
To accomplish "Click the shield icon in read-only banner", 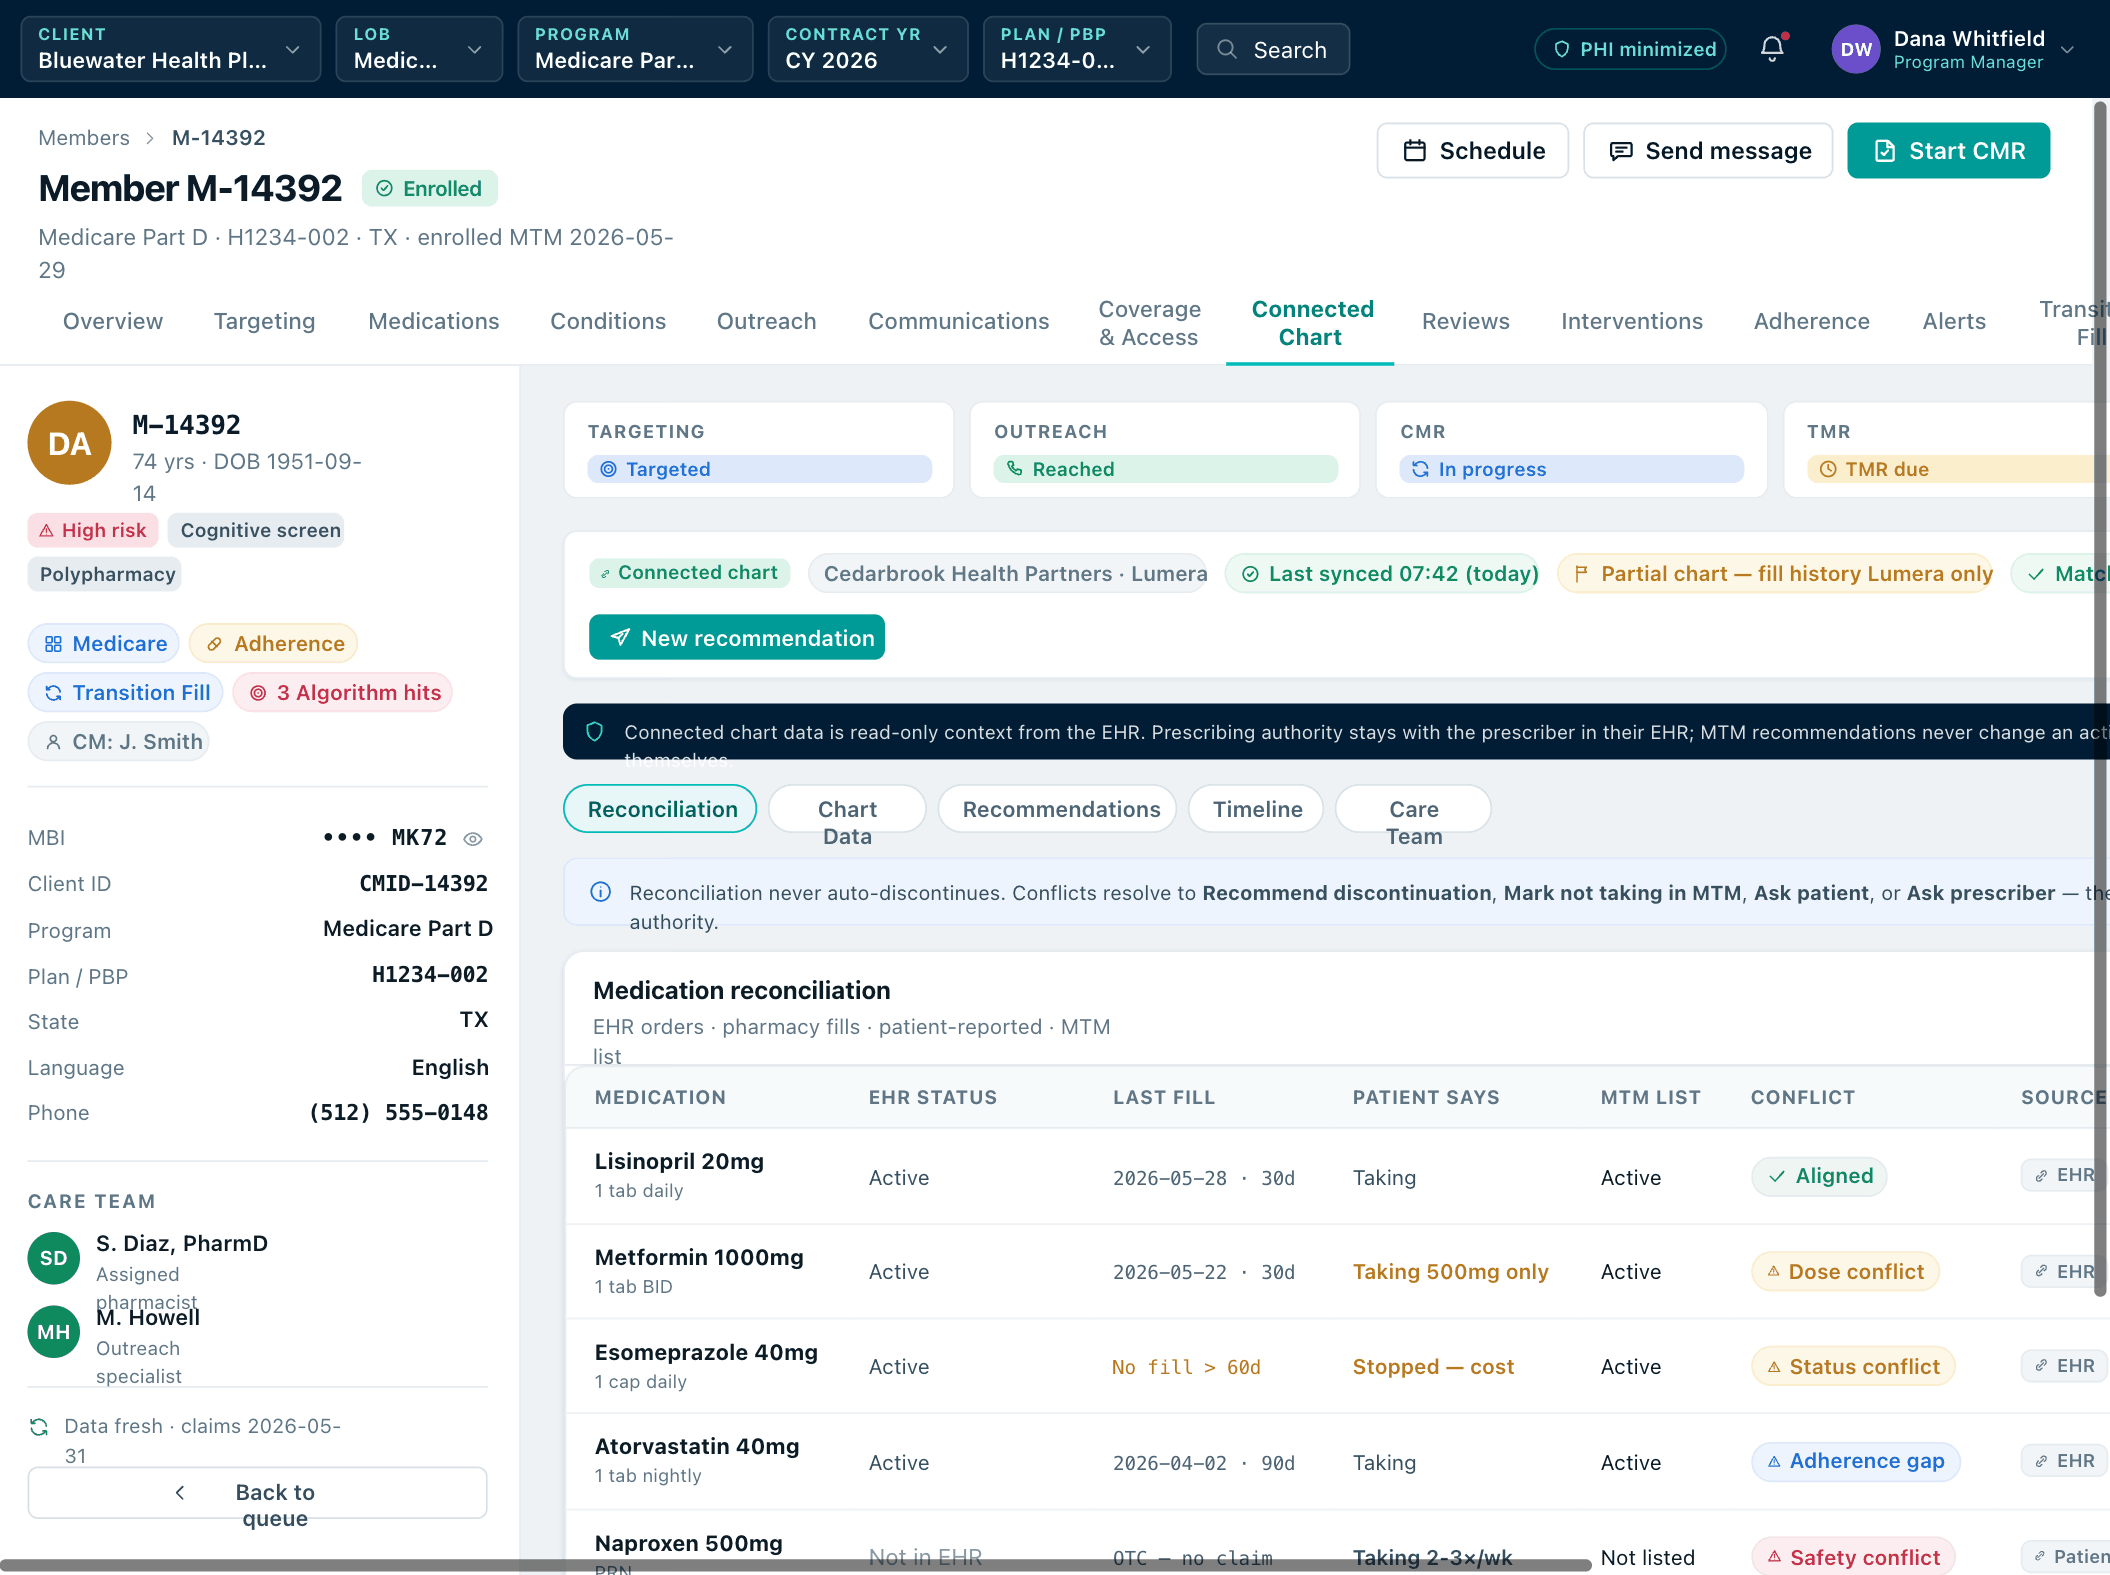I will pos(595,732).
